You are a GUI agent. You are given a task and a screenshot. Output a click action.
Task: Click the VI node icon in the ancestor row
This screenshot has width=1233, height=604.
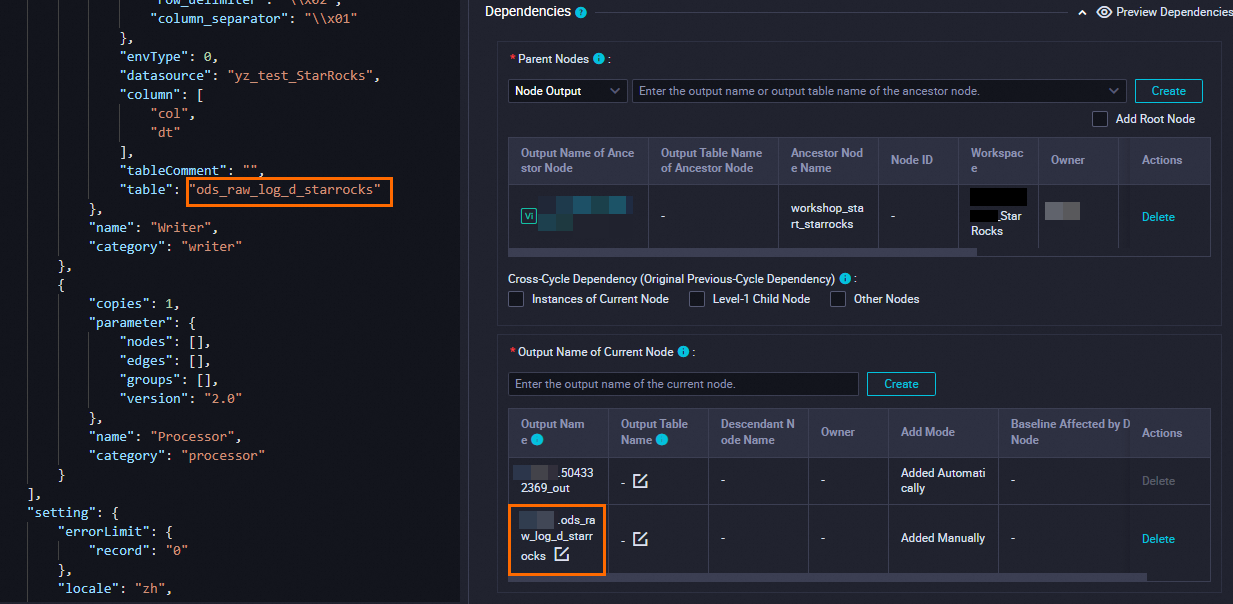pos(528,215)
